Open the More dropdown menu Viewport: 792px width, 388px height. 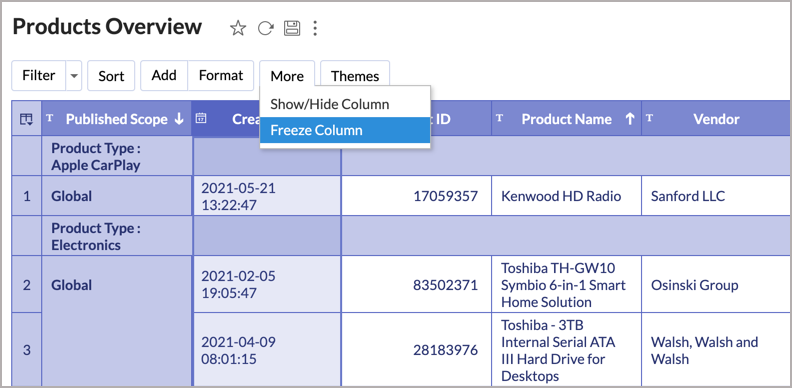[x=287, y=76]
